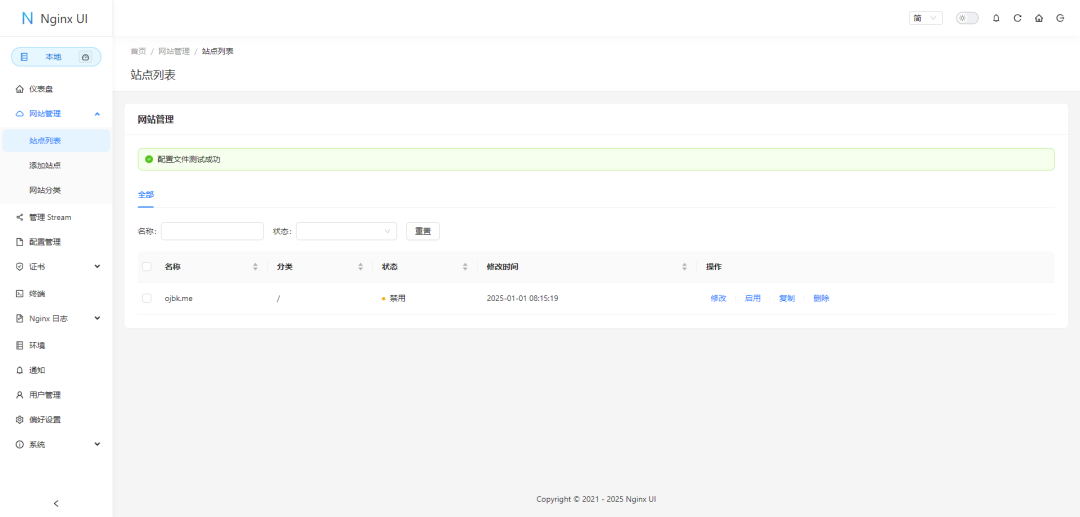The height and width of the screenshot is (517, 1080).
Task: Click the small icon button beside 本地
Action: click(85, 57)
